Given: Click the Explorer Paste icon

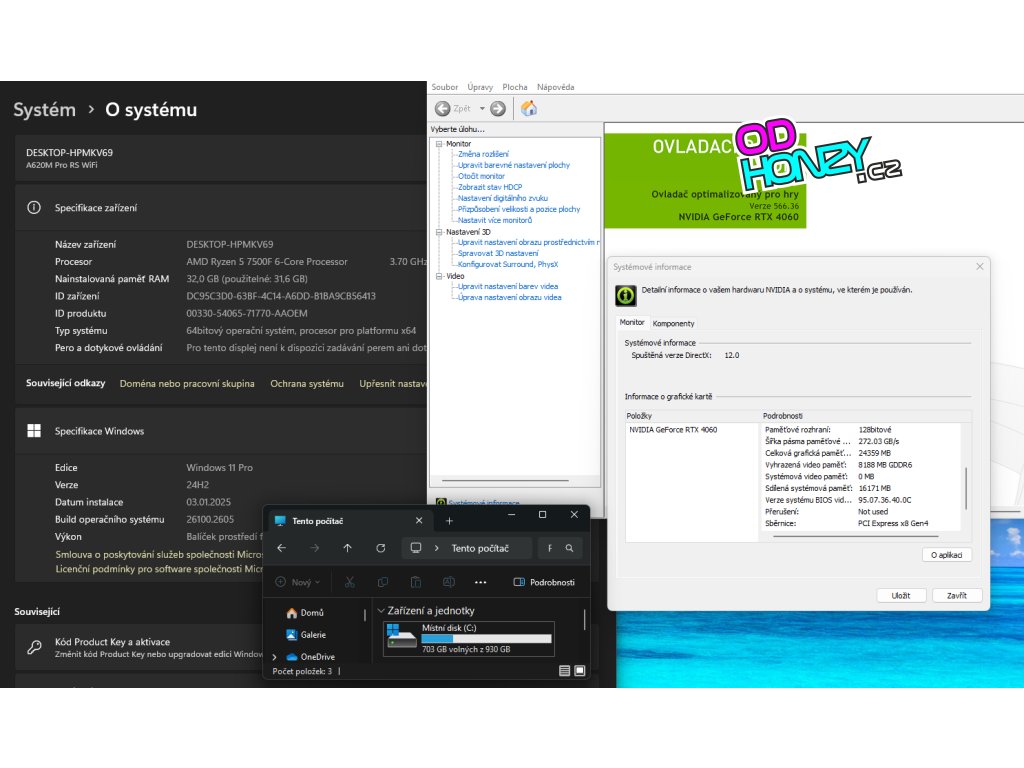Looking at the screenshot, I should pos(415,582).
